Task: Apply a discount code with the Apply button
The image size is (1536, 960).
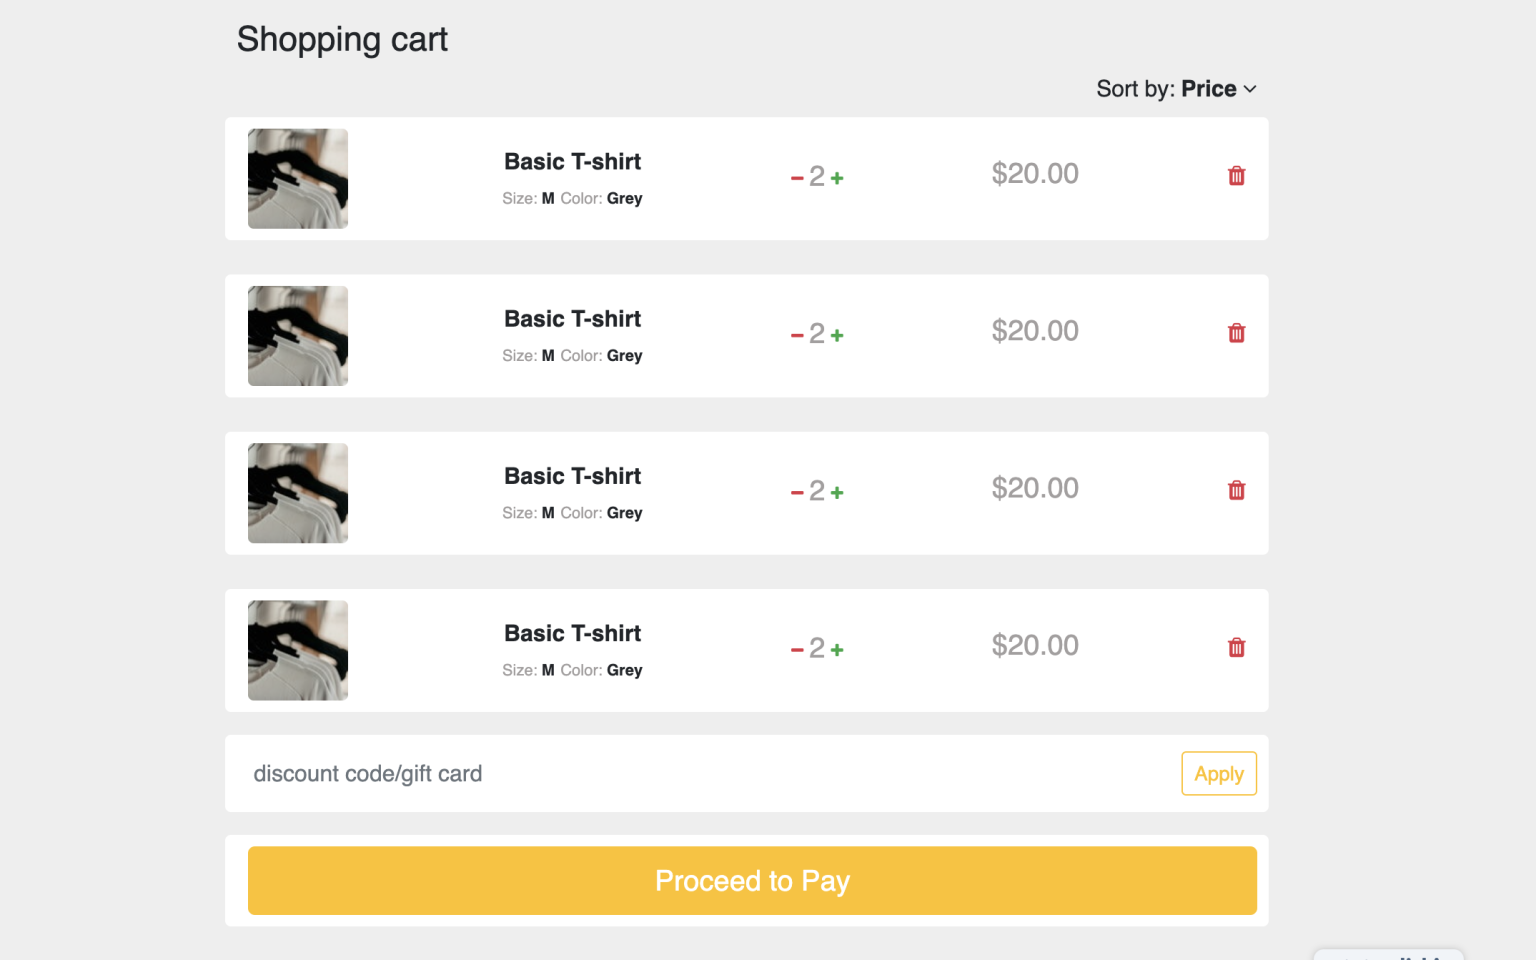Action: [1218, 773]
